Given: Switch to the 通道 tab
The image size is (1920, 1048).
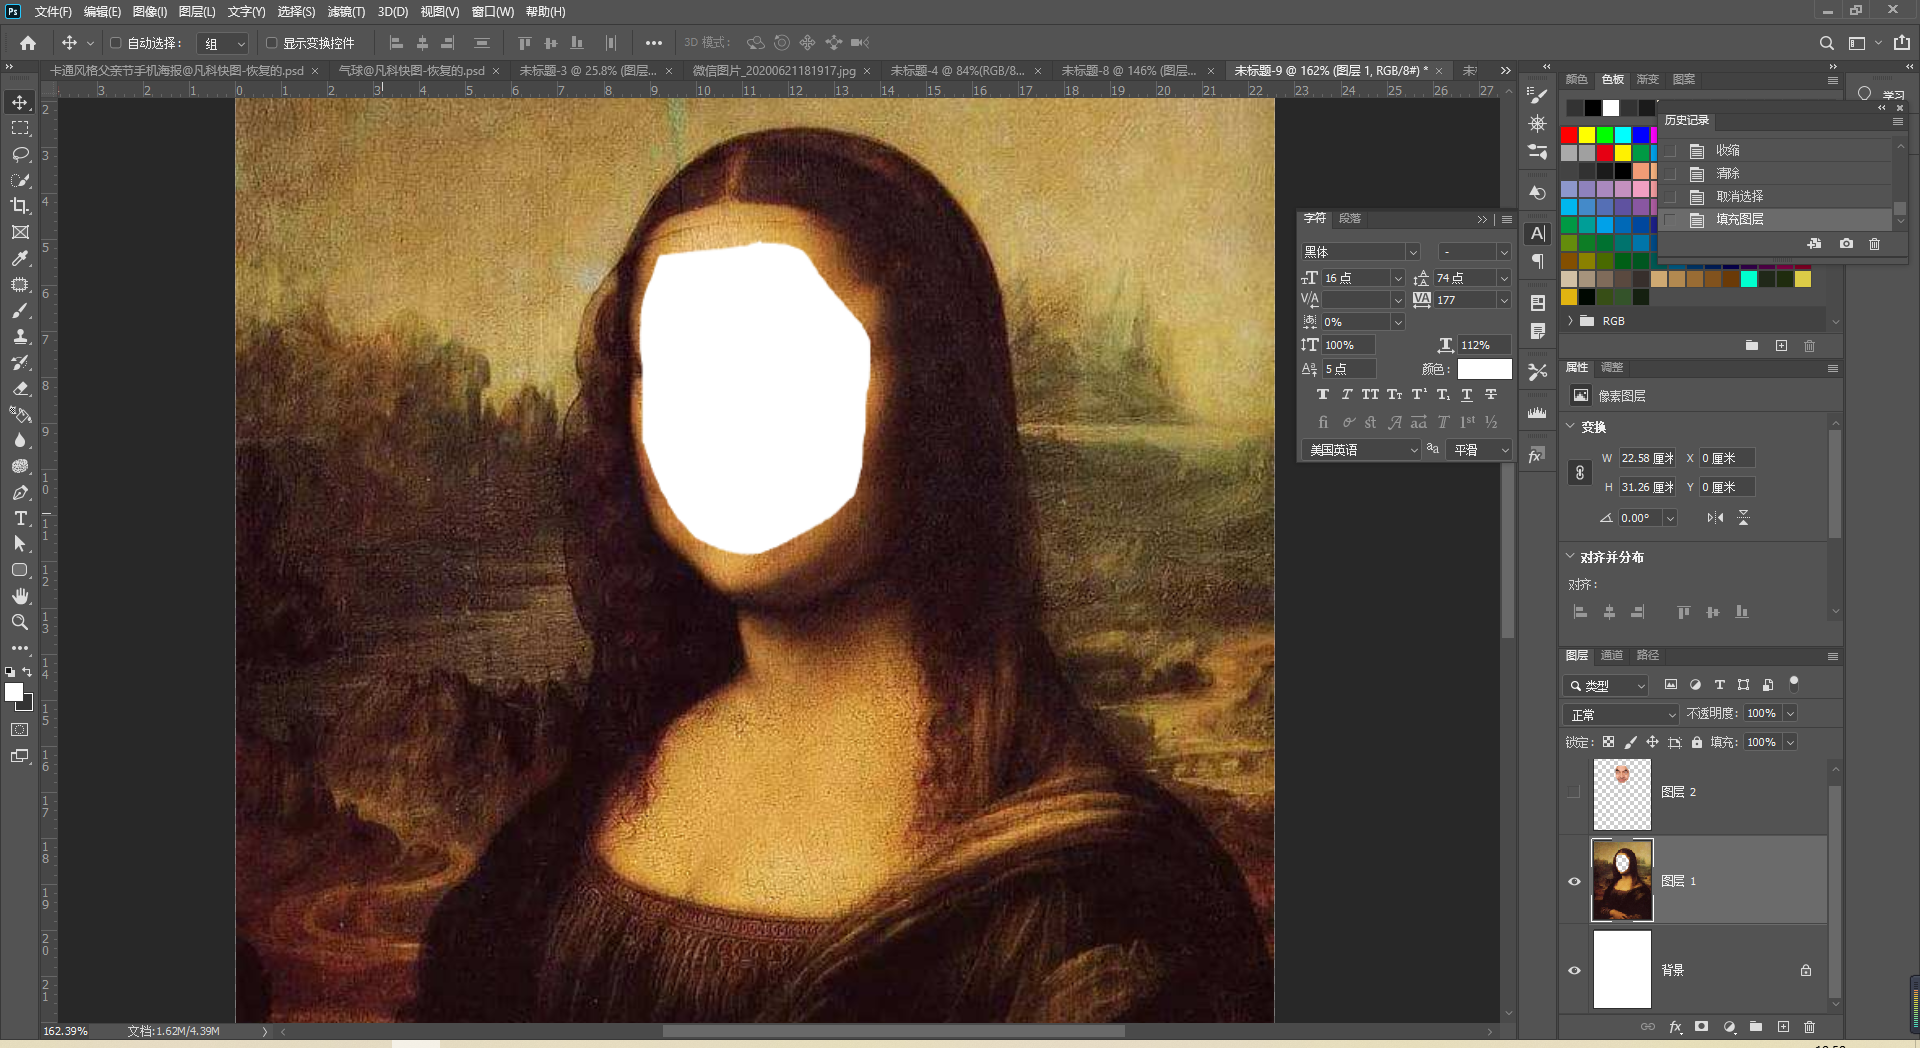Looking at the screenshot, I should tap(1611, 656).
